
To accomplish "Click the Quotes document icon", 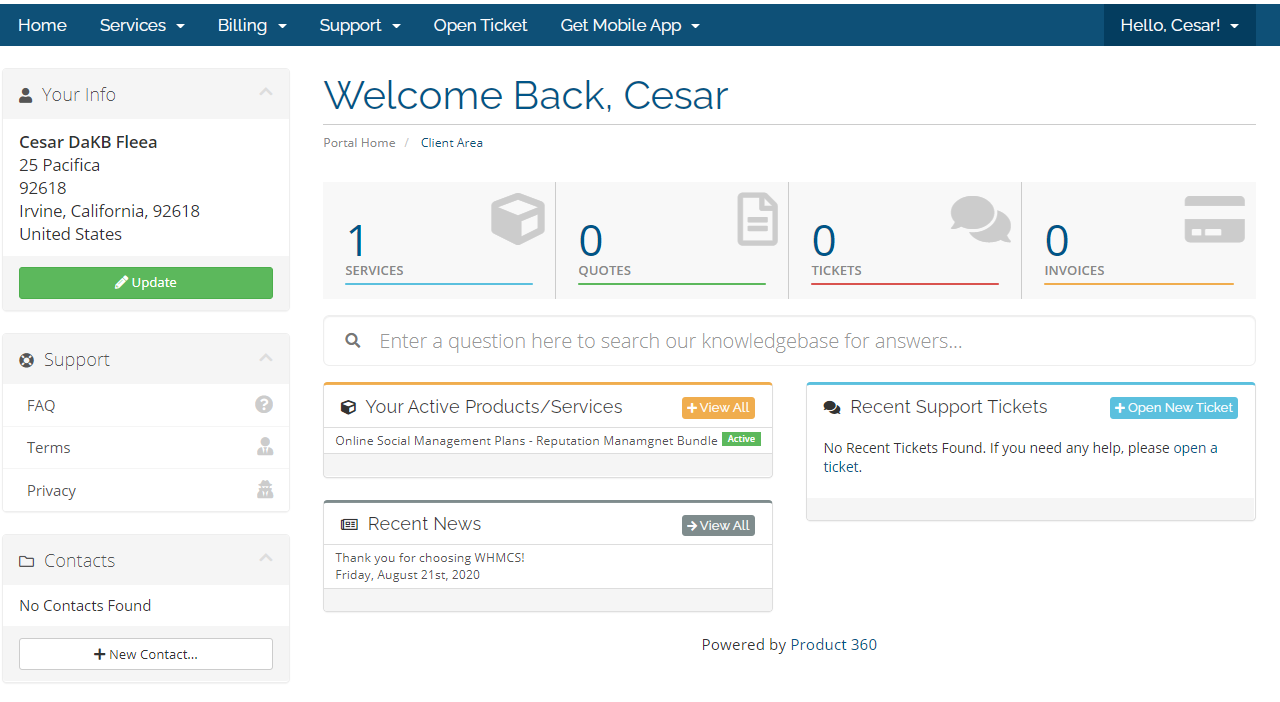I will [x=758, y=219].
